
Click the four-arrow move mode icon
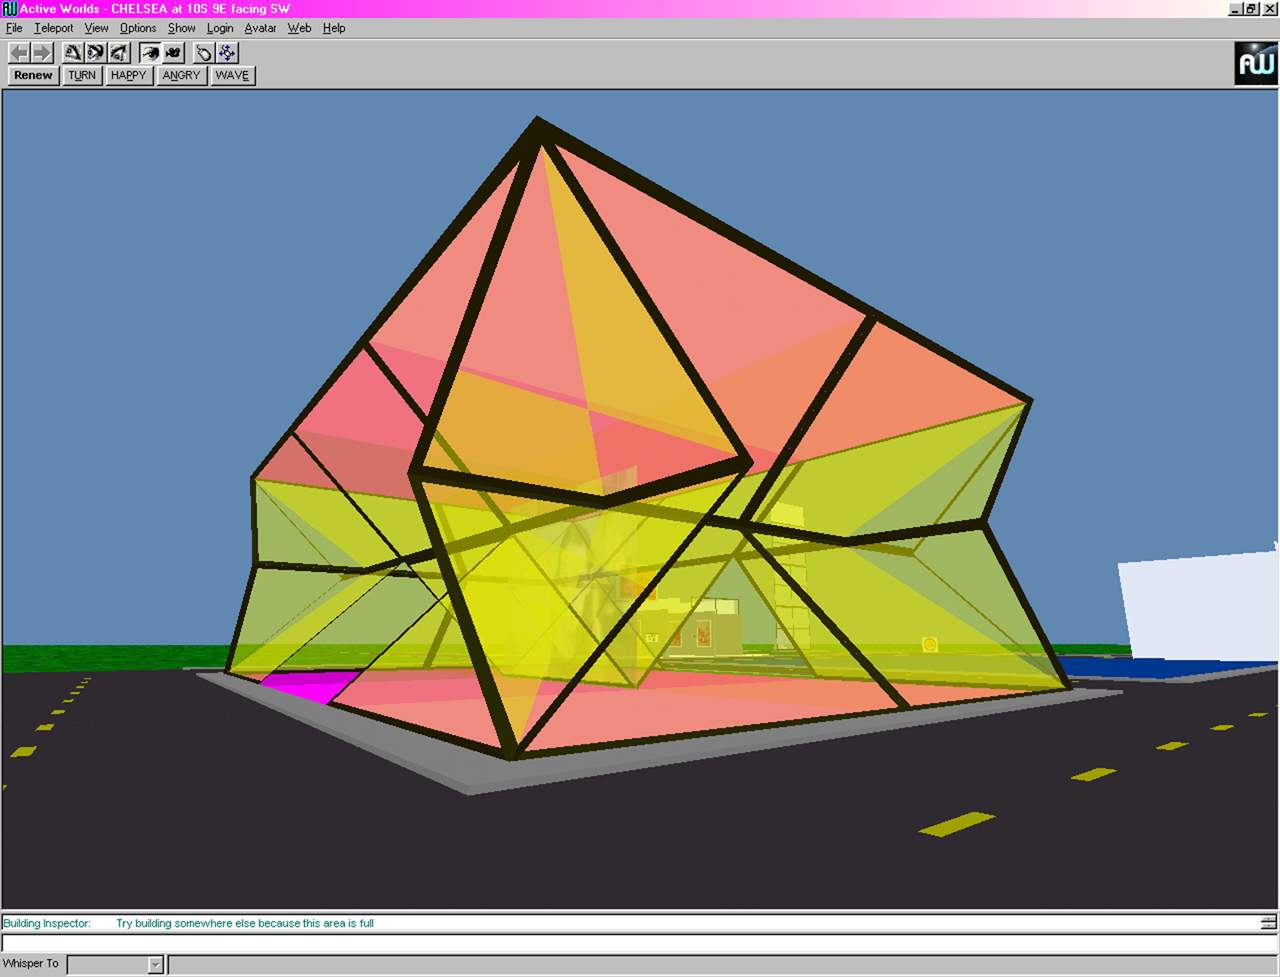[x=228, y=53]
